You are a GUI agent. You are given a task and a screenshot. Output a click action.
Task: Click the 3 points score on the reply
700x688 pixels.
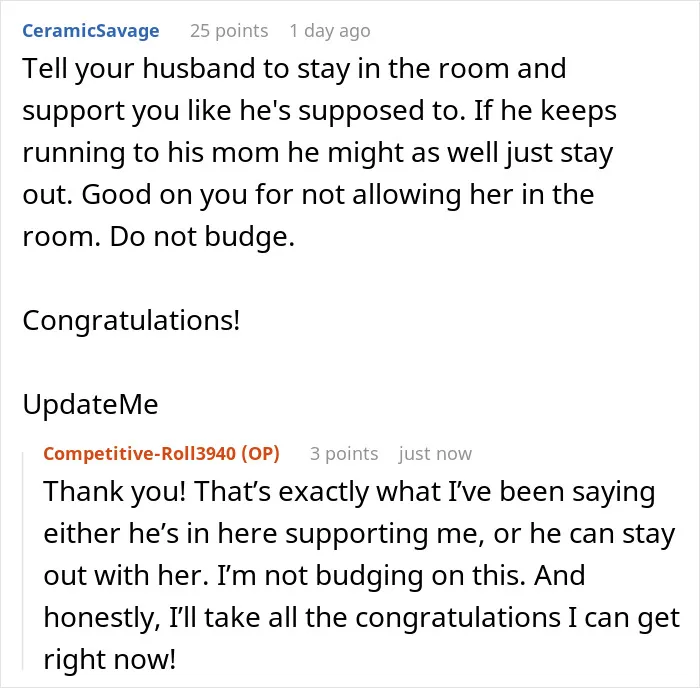(x=344, y=454)
